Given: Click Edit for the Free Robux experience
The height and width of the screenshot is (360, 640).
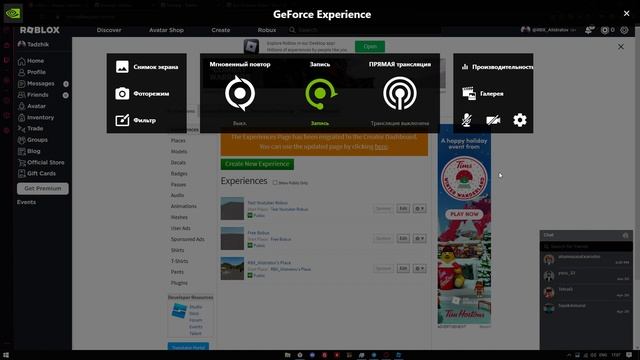Looking at the screenshot, I should 403,238.
